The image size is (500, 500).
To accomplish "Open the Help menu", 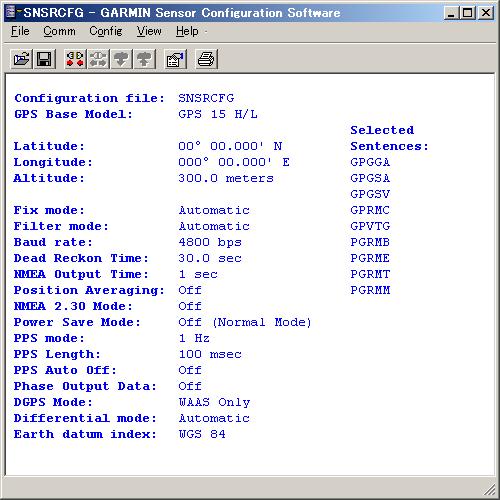I will point(187,31).
